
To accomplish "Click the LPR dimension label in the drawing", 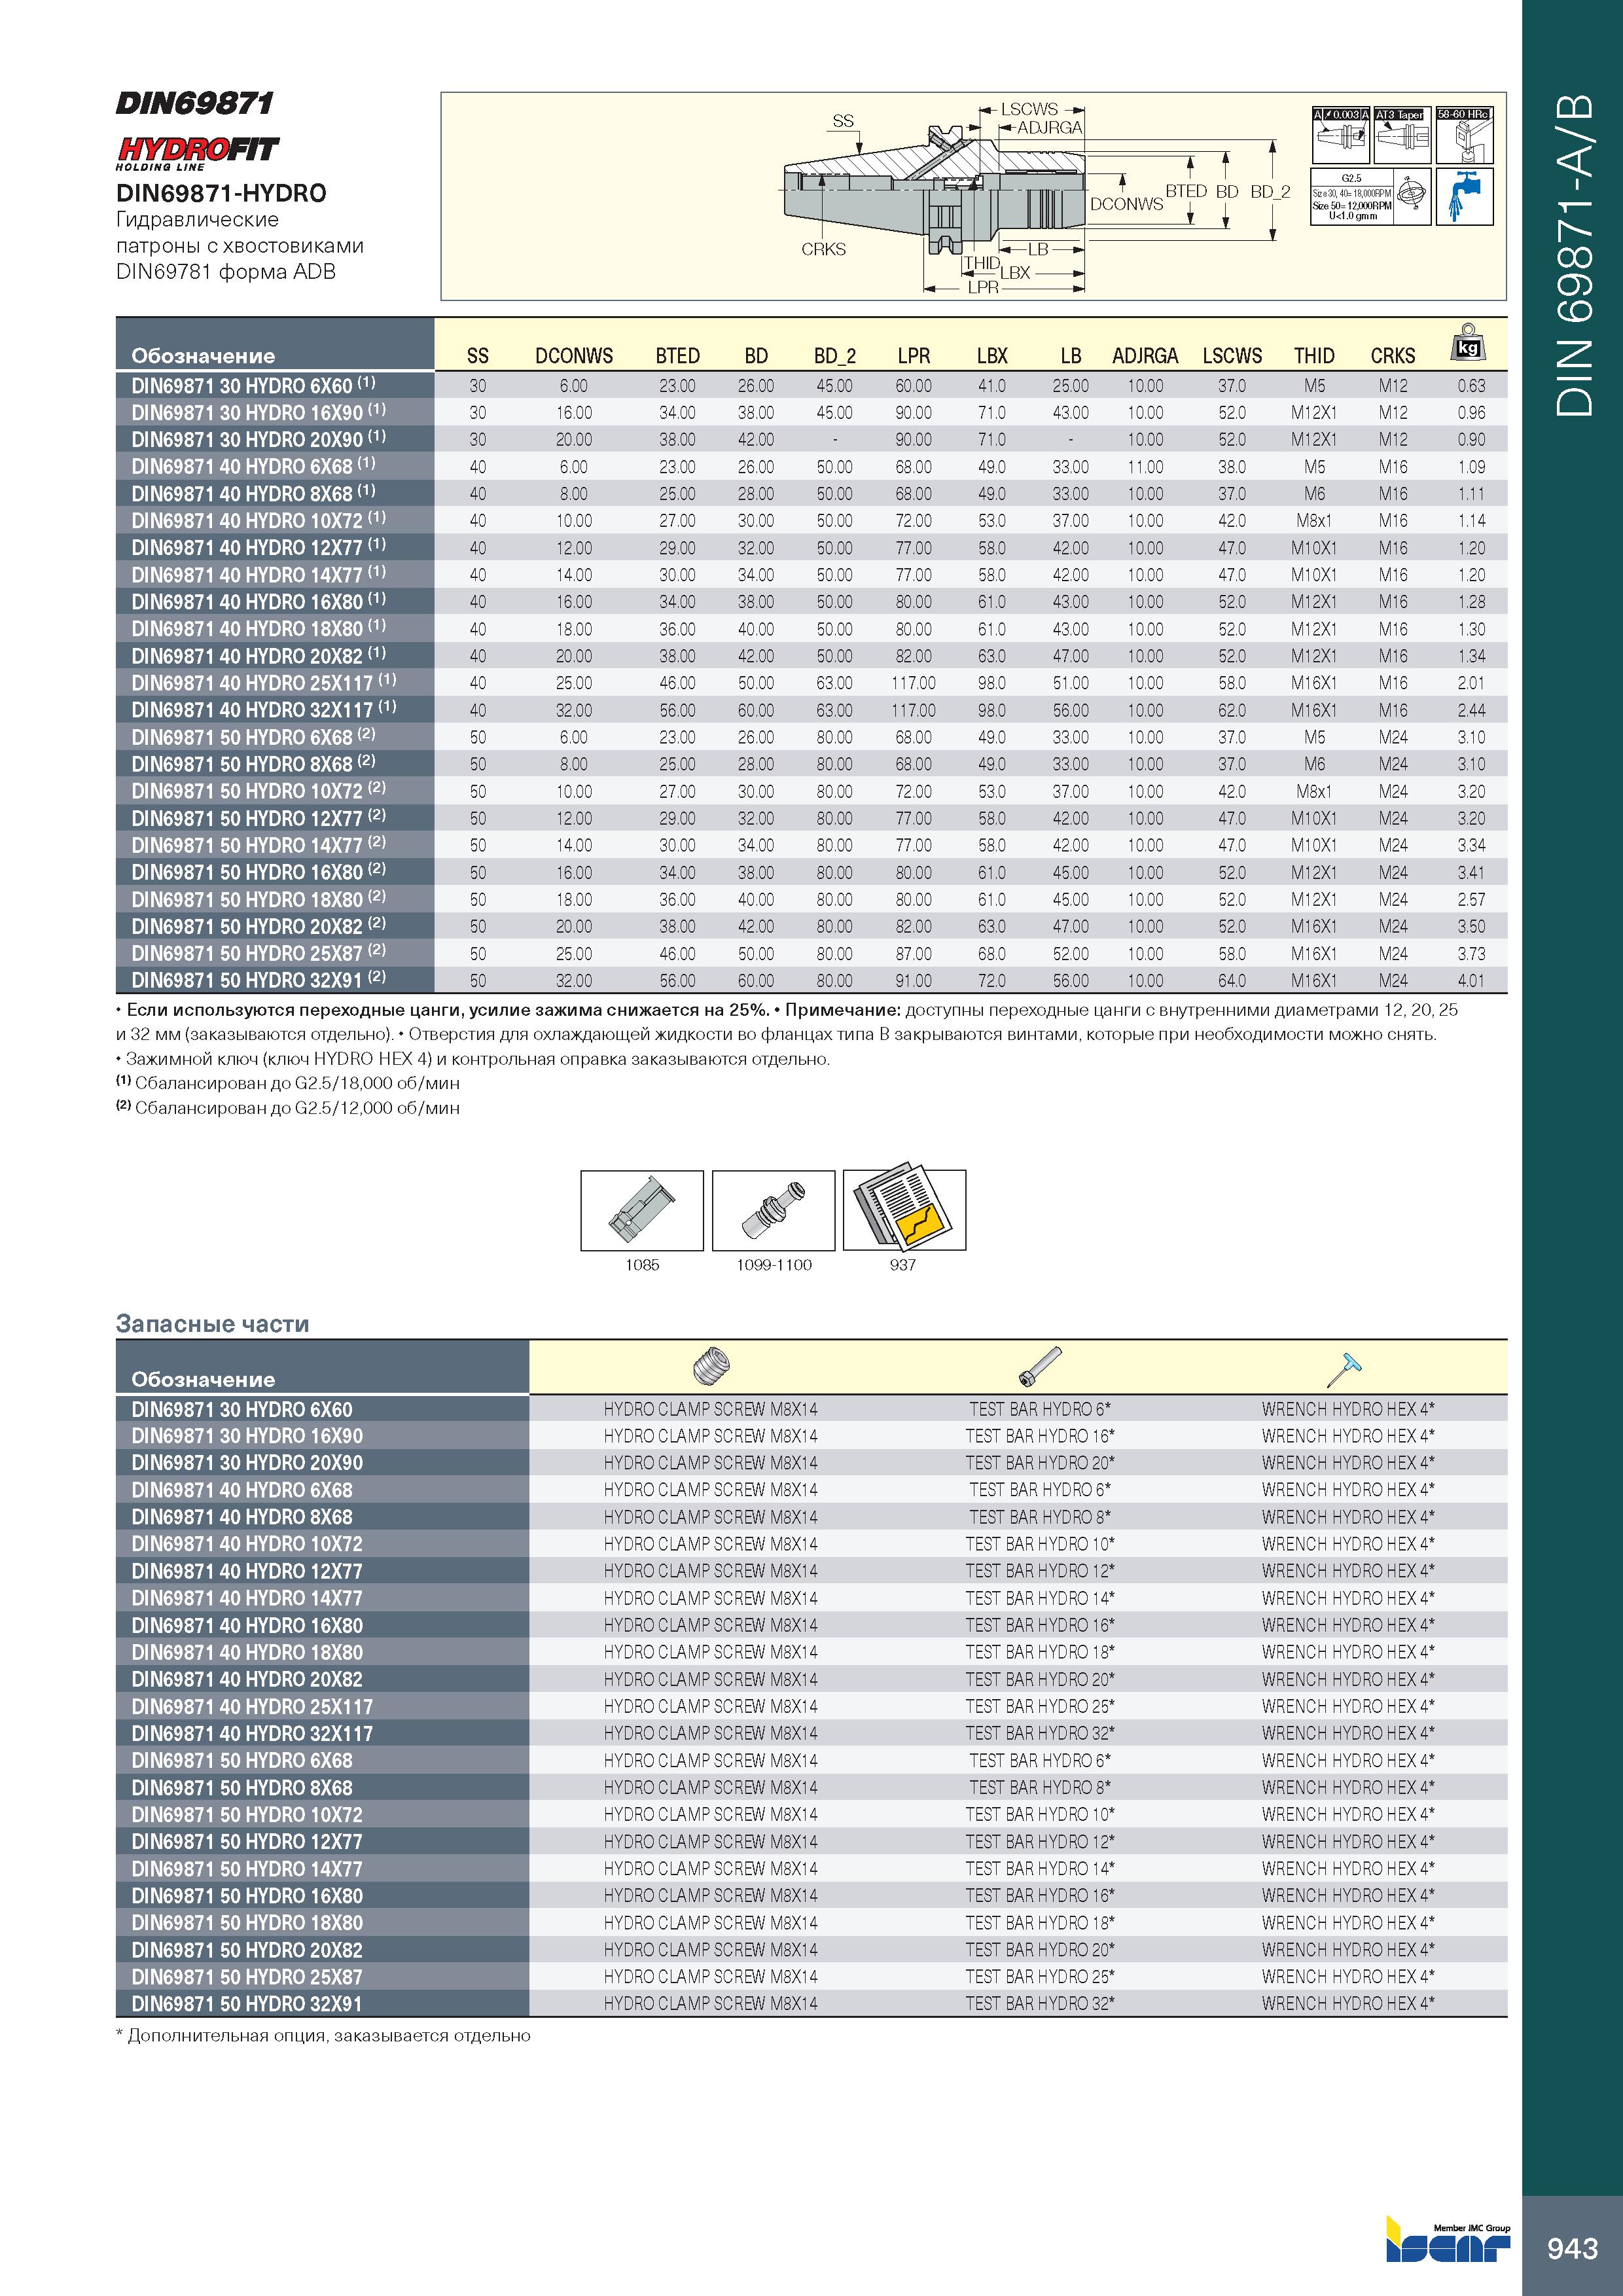I will pyautogui.click(x=983, y=288).
